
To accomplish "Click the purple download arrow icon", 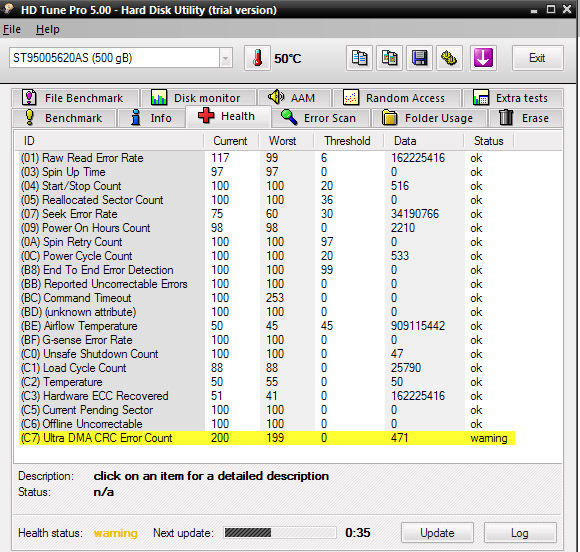I will click(x=483, y=58).
